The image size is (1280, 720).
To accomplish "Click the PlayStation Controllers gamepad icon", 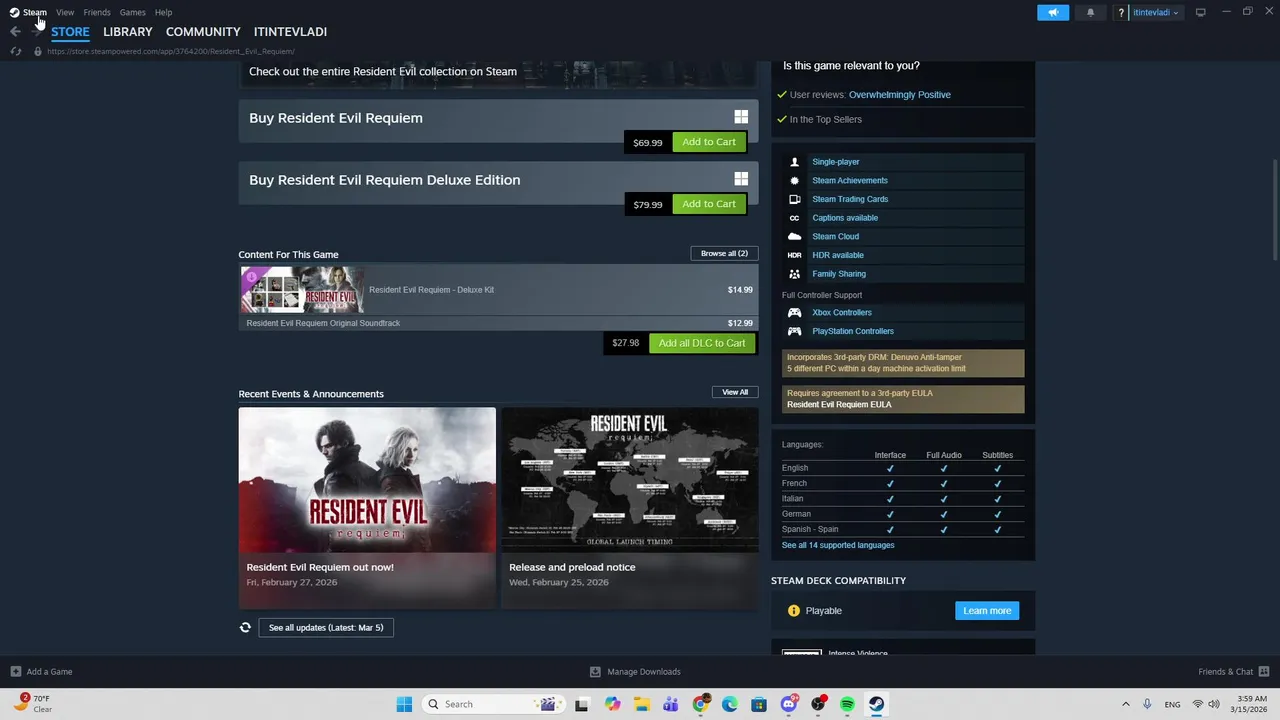I will (794, 331).
